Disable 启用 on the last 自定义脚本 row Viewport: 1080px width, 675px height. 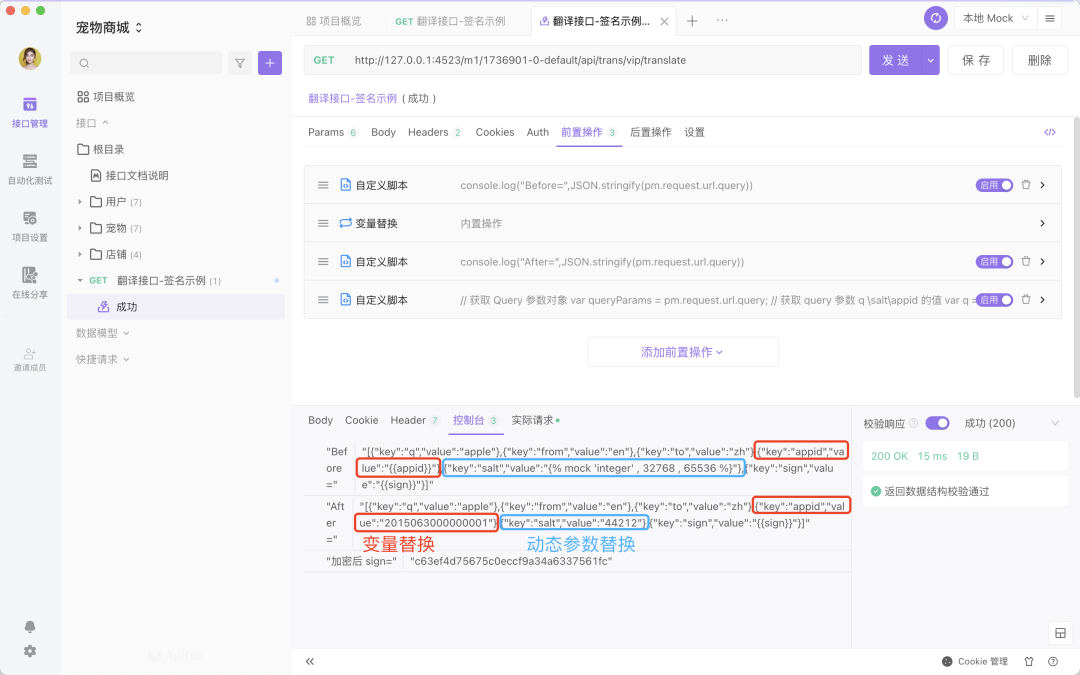pyautogui.click(x=994, y=299)
